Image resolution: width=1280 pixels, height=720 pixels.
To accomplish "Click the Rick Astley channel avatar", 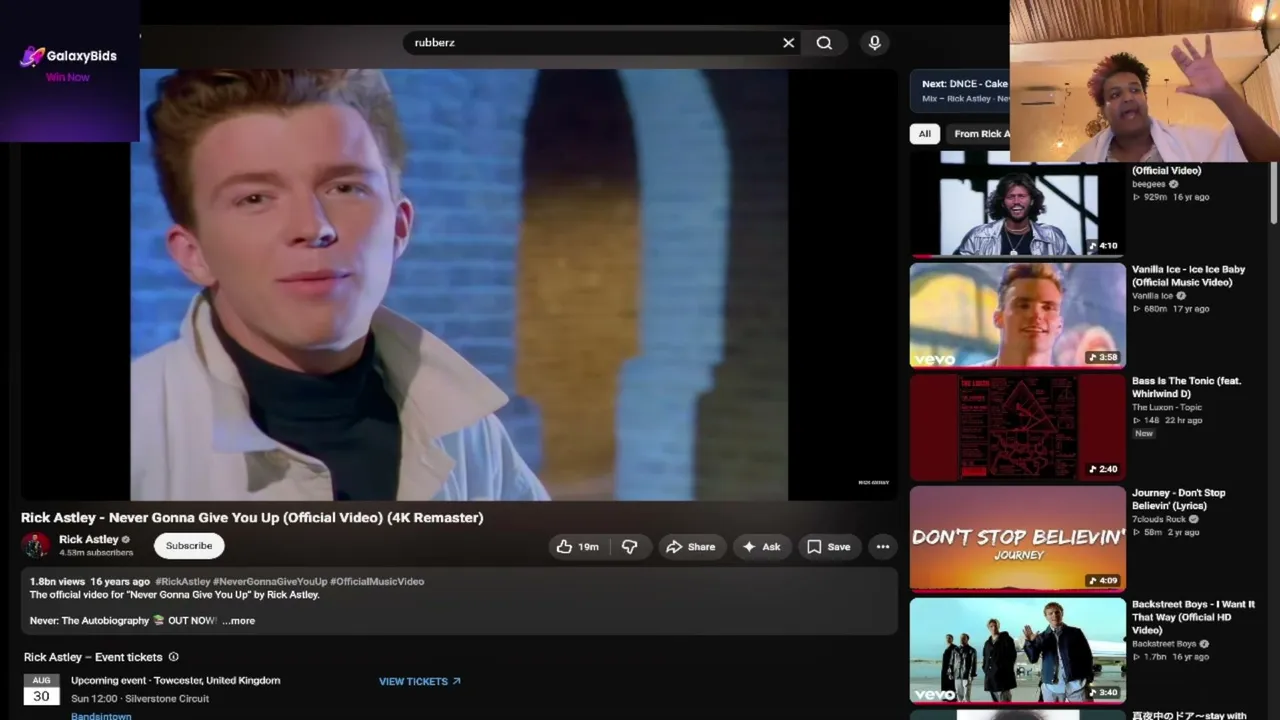I will [x=36, y=545].
